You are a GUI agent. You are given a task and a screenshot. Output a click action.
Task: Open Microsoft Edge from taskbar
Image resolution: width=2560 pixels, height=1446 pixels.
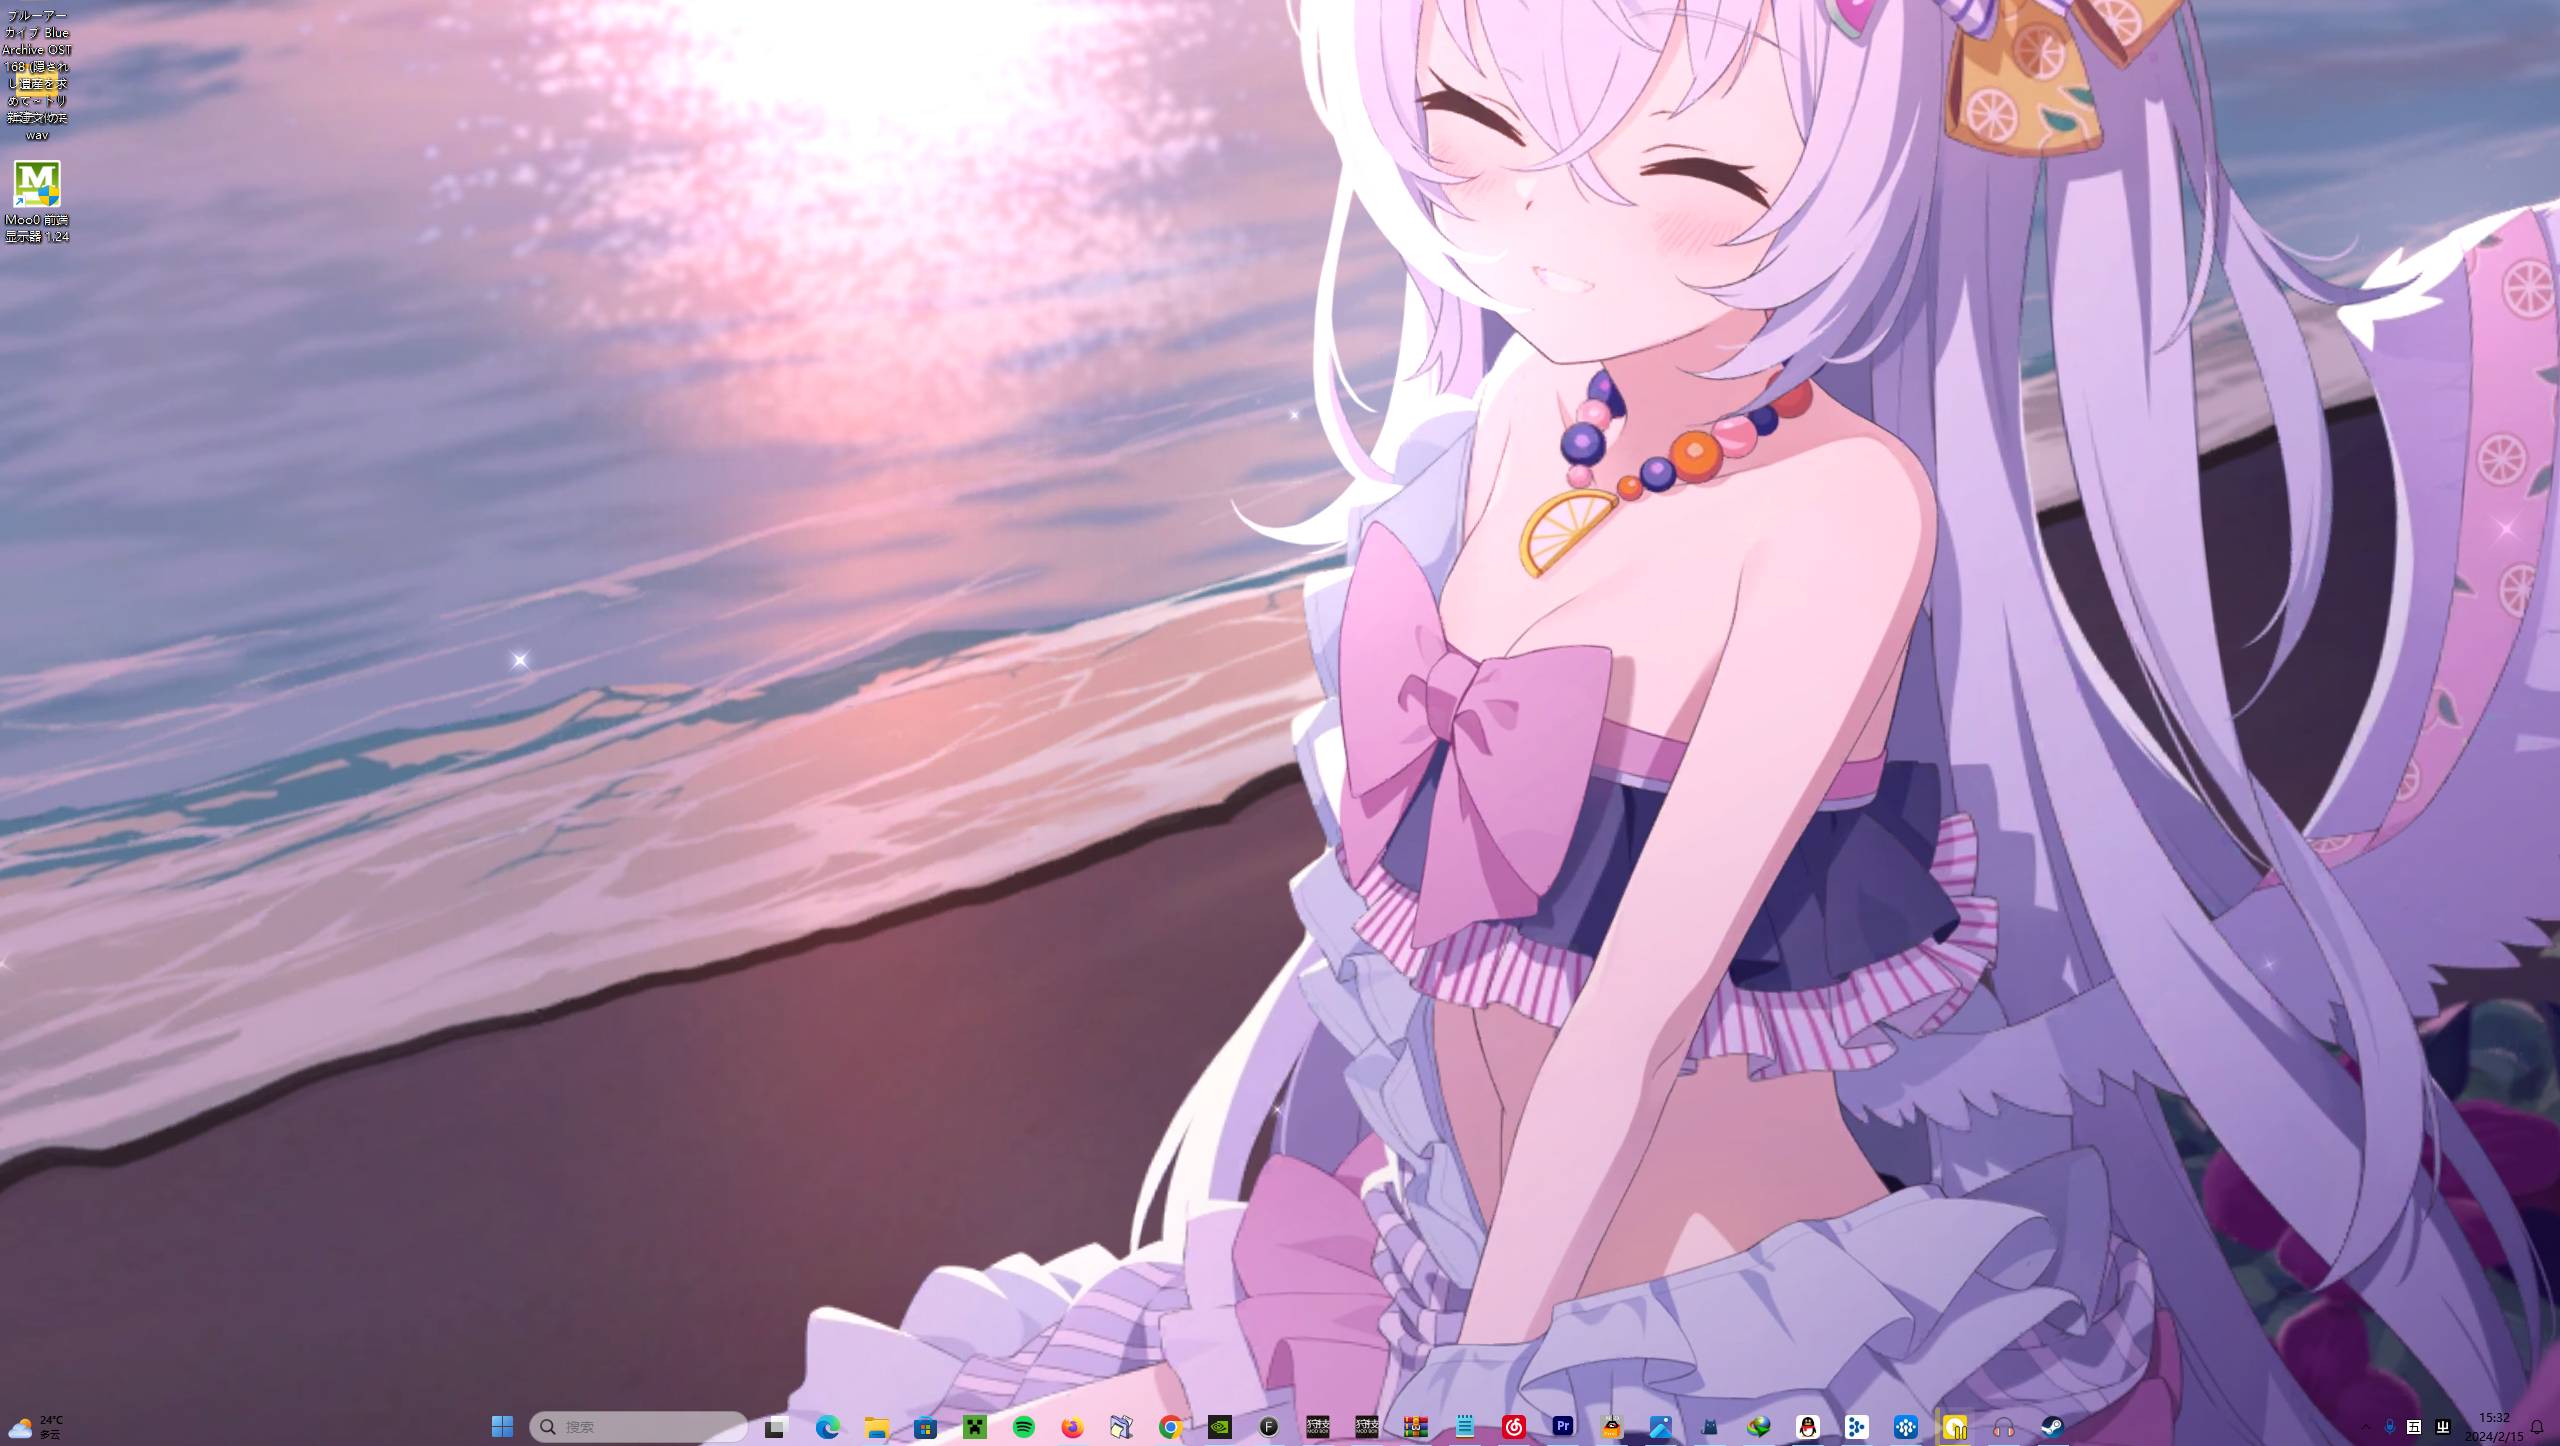tap(827, 1427)
